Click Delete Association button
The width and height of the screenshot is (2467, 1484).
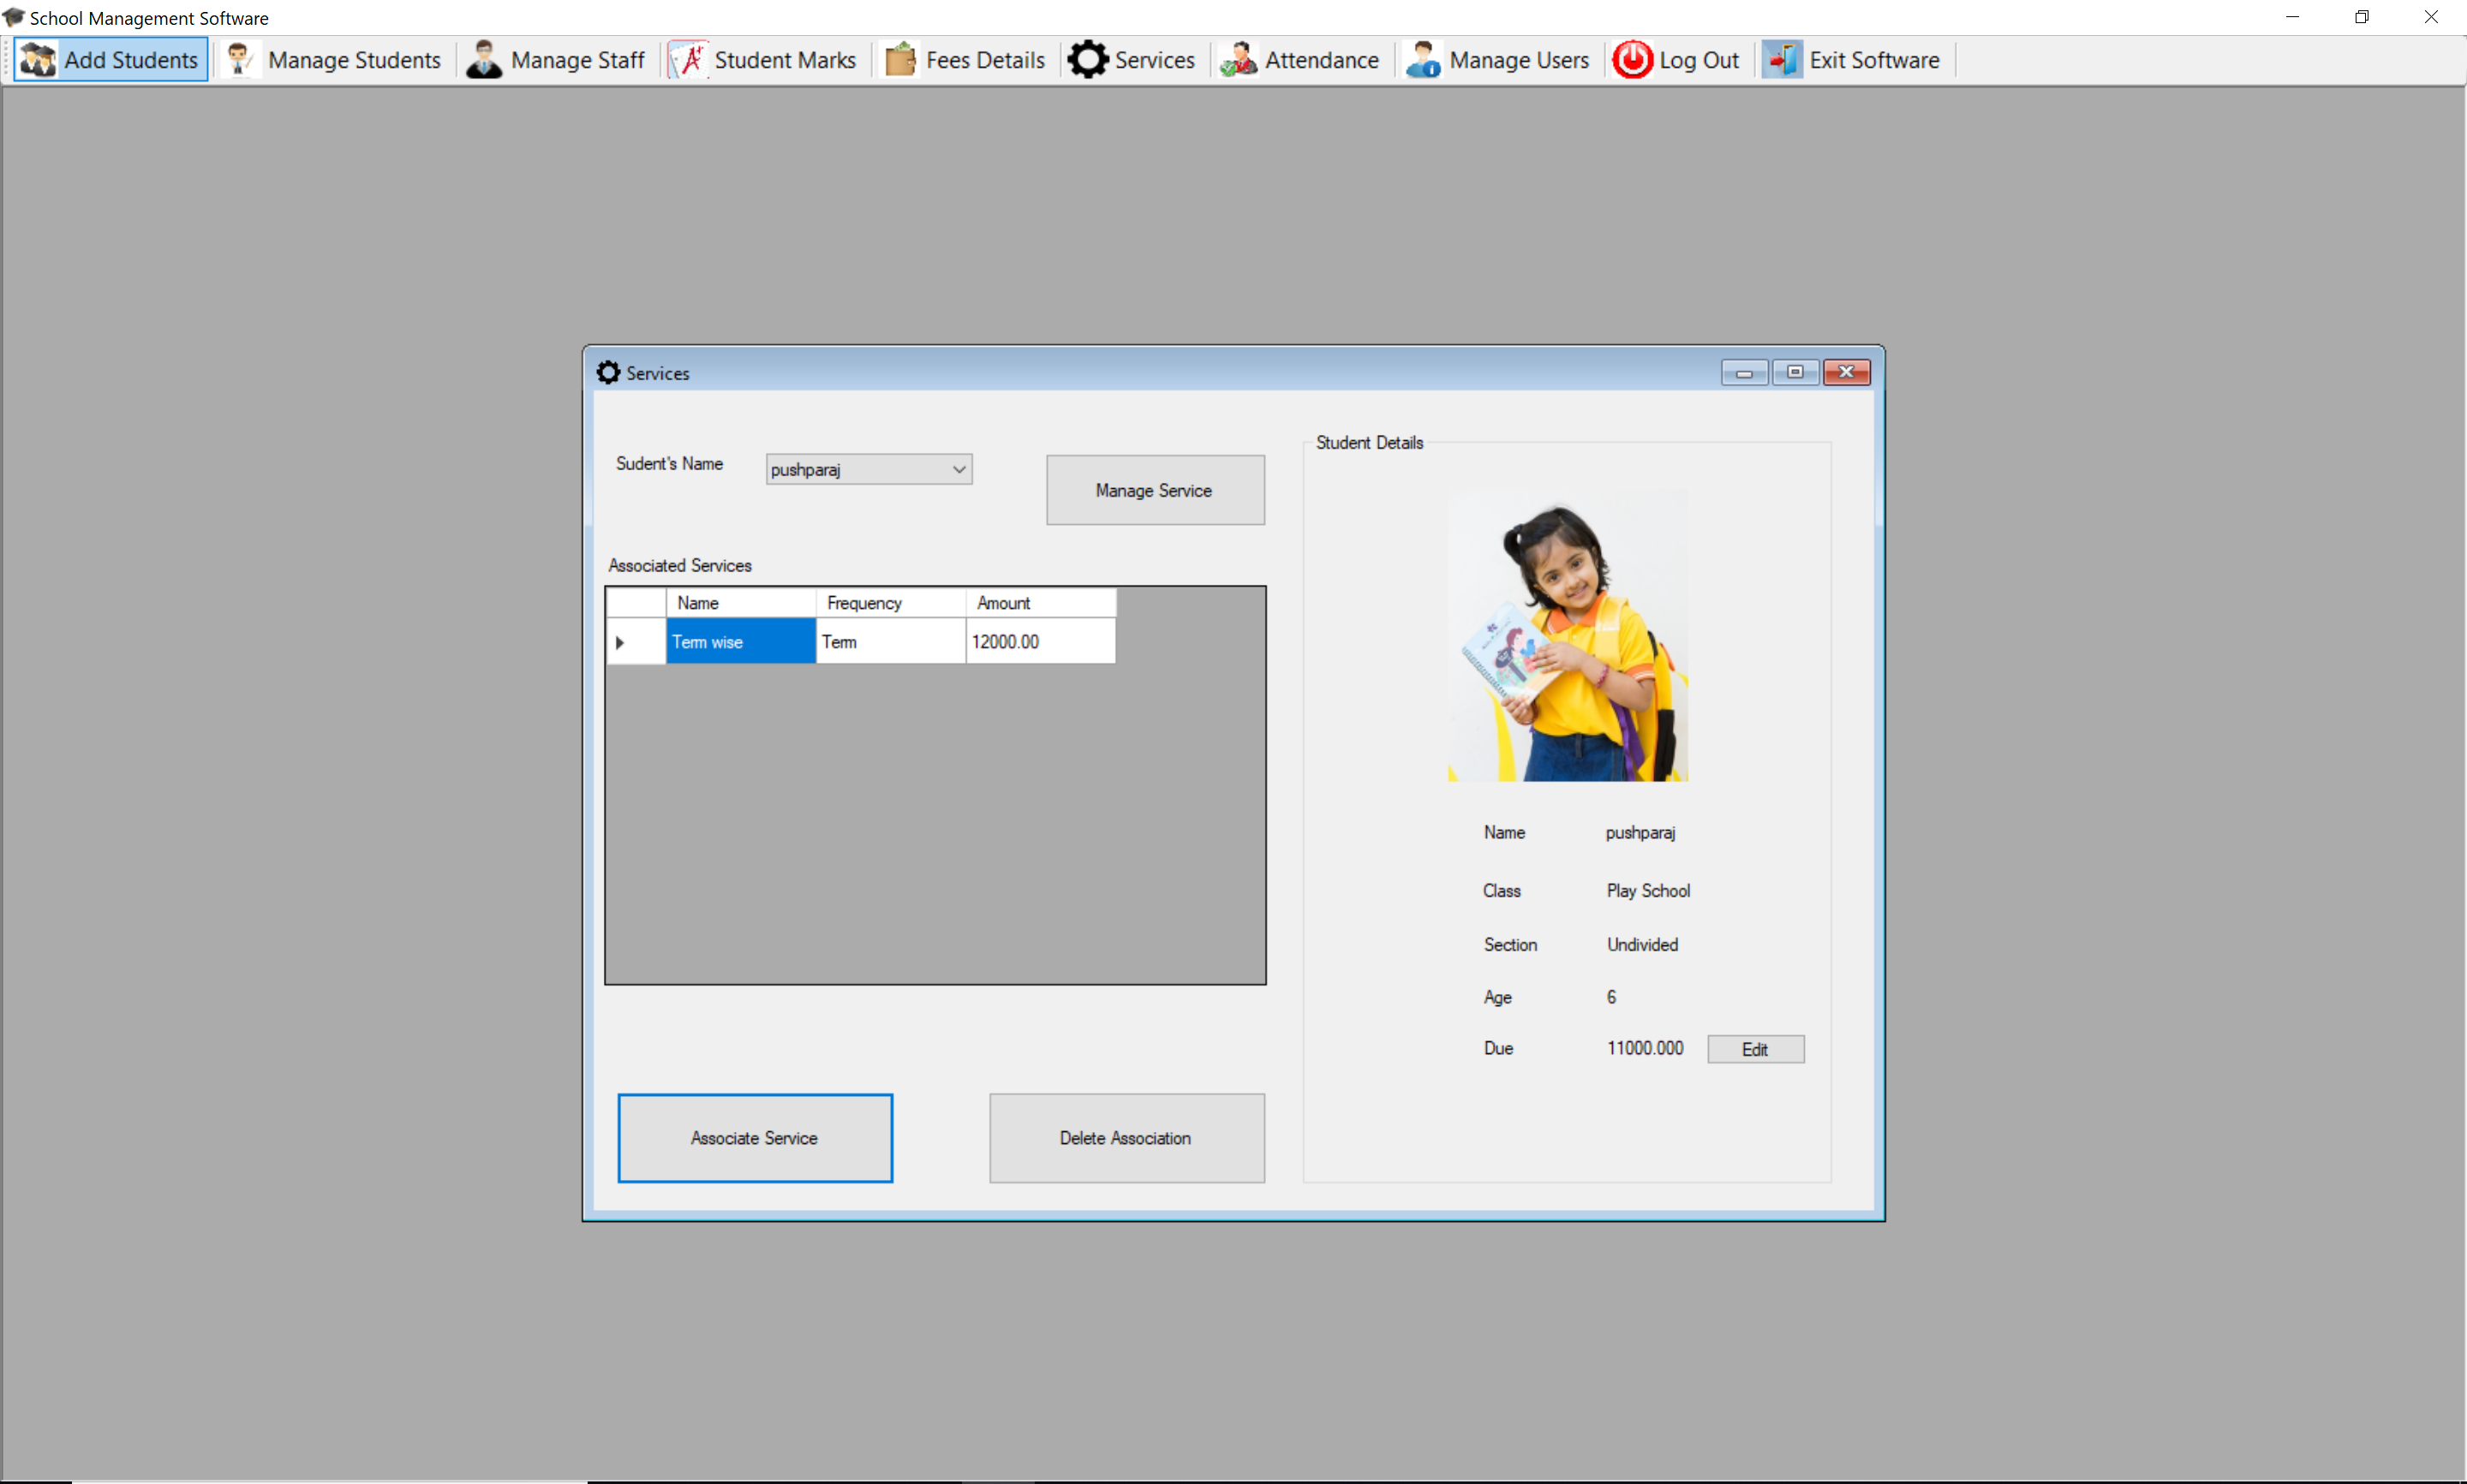(1126, 1138)
